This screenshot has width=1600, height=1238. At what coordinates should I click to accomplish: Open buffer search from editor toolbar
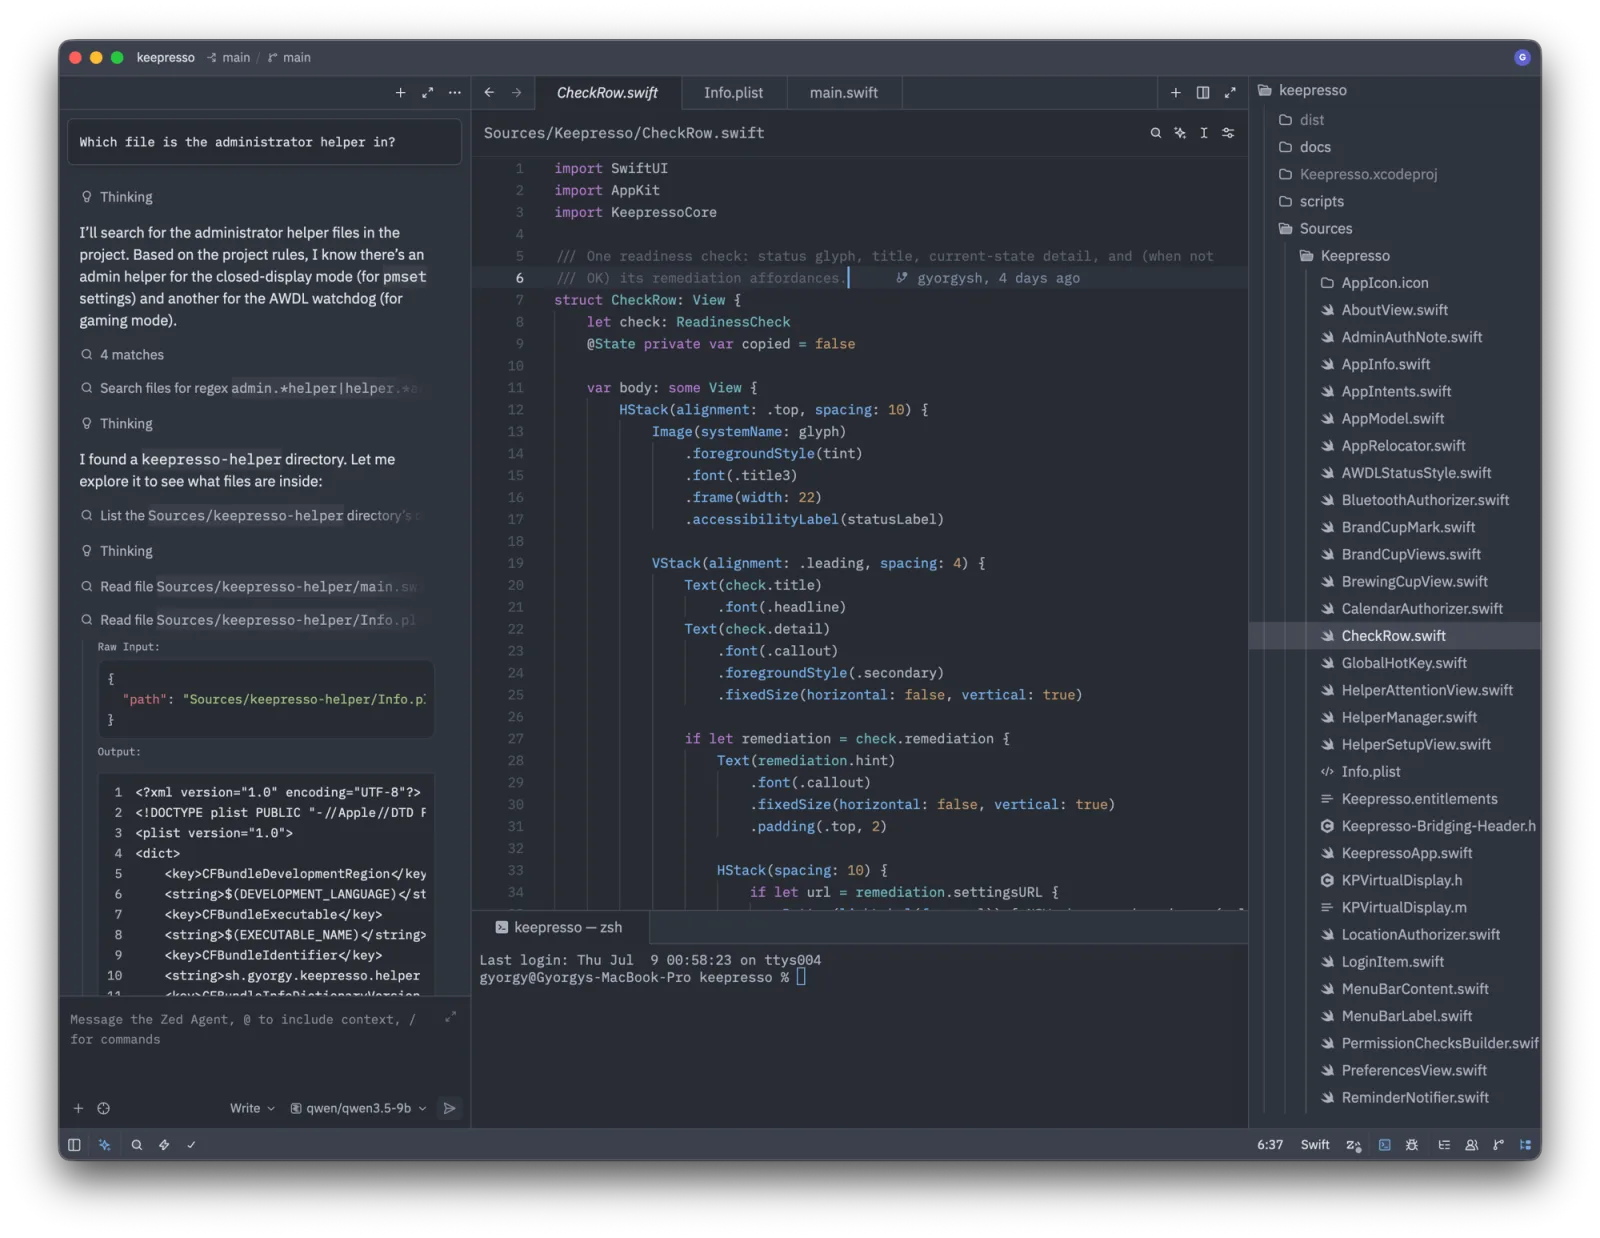1156,133
